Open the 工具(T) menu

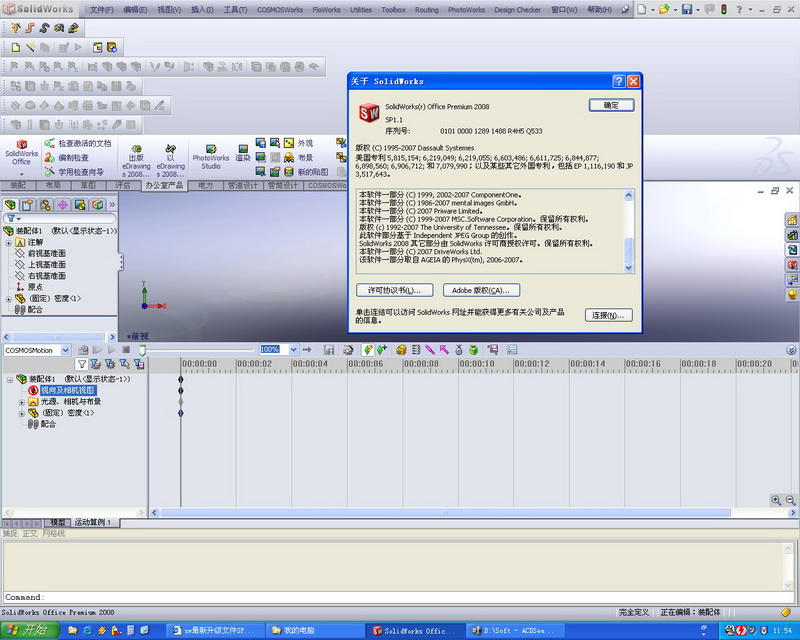235,10
